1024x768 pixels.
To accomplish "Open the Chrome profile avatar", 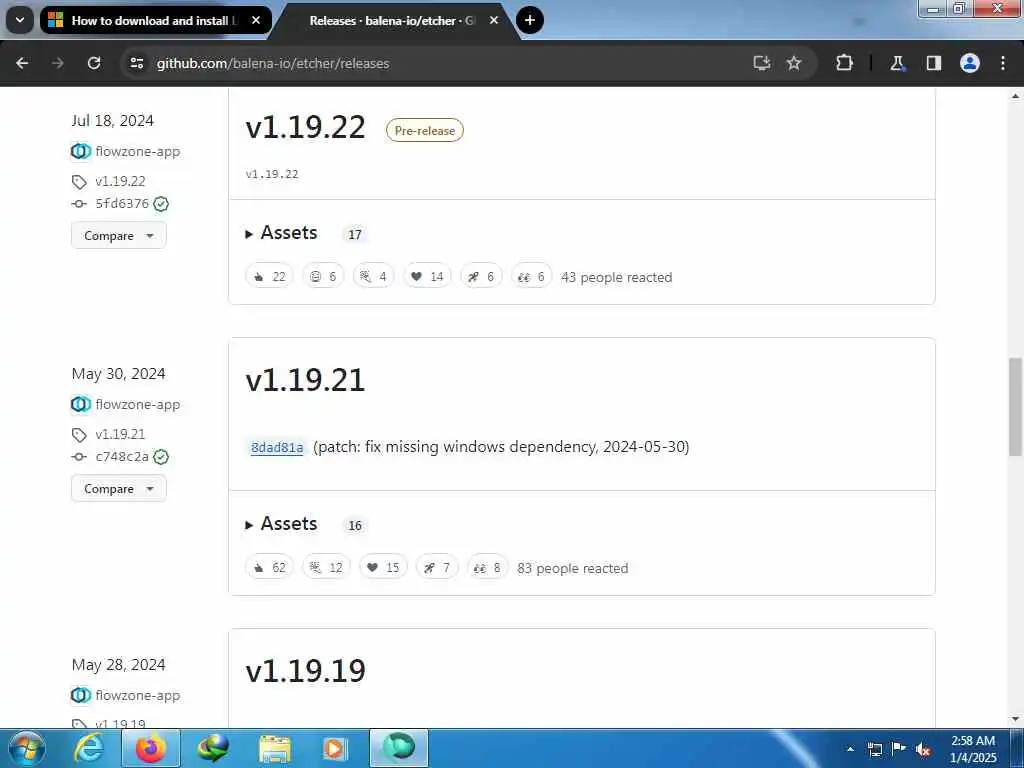I will pos(970,63).
